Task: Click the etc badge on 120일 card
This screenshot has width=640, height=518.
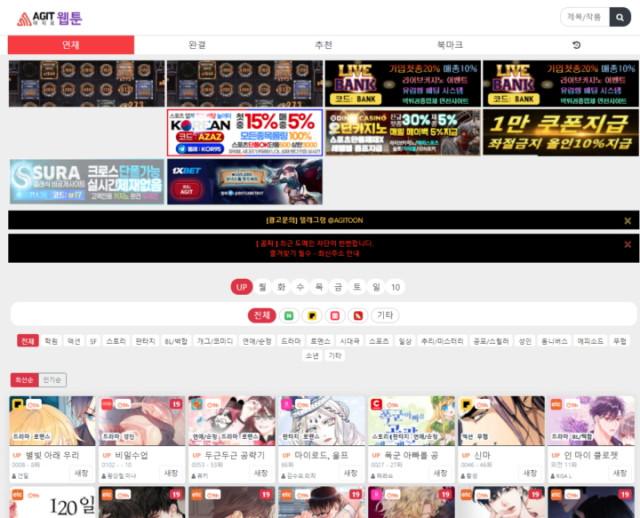Action: pos(18,494)
